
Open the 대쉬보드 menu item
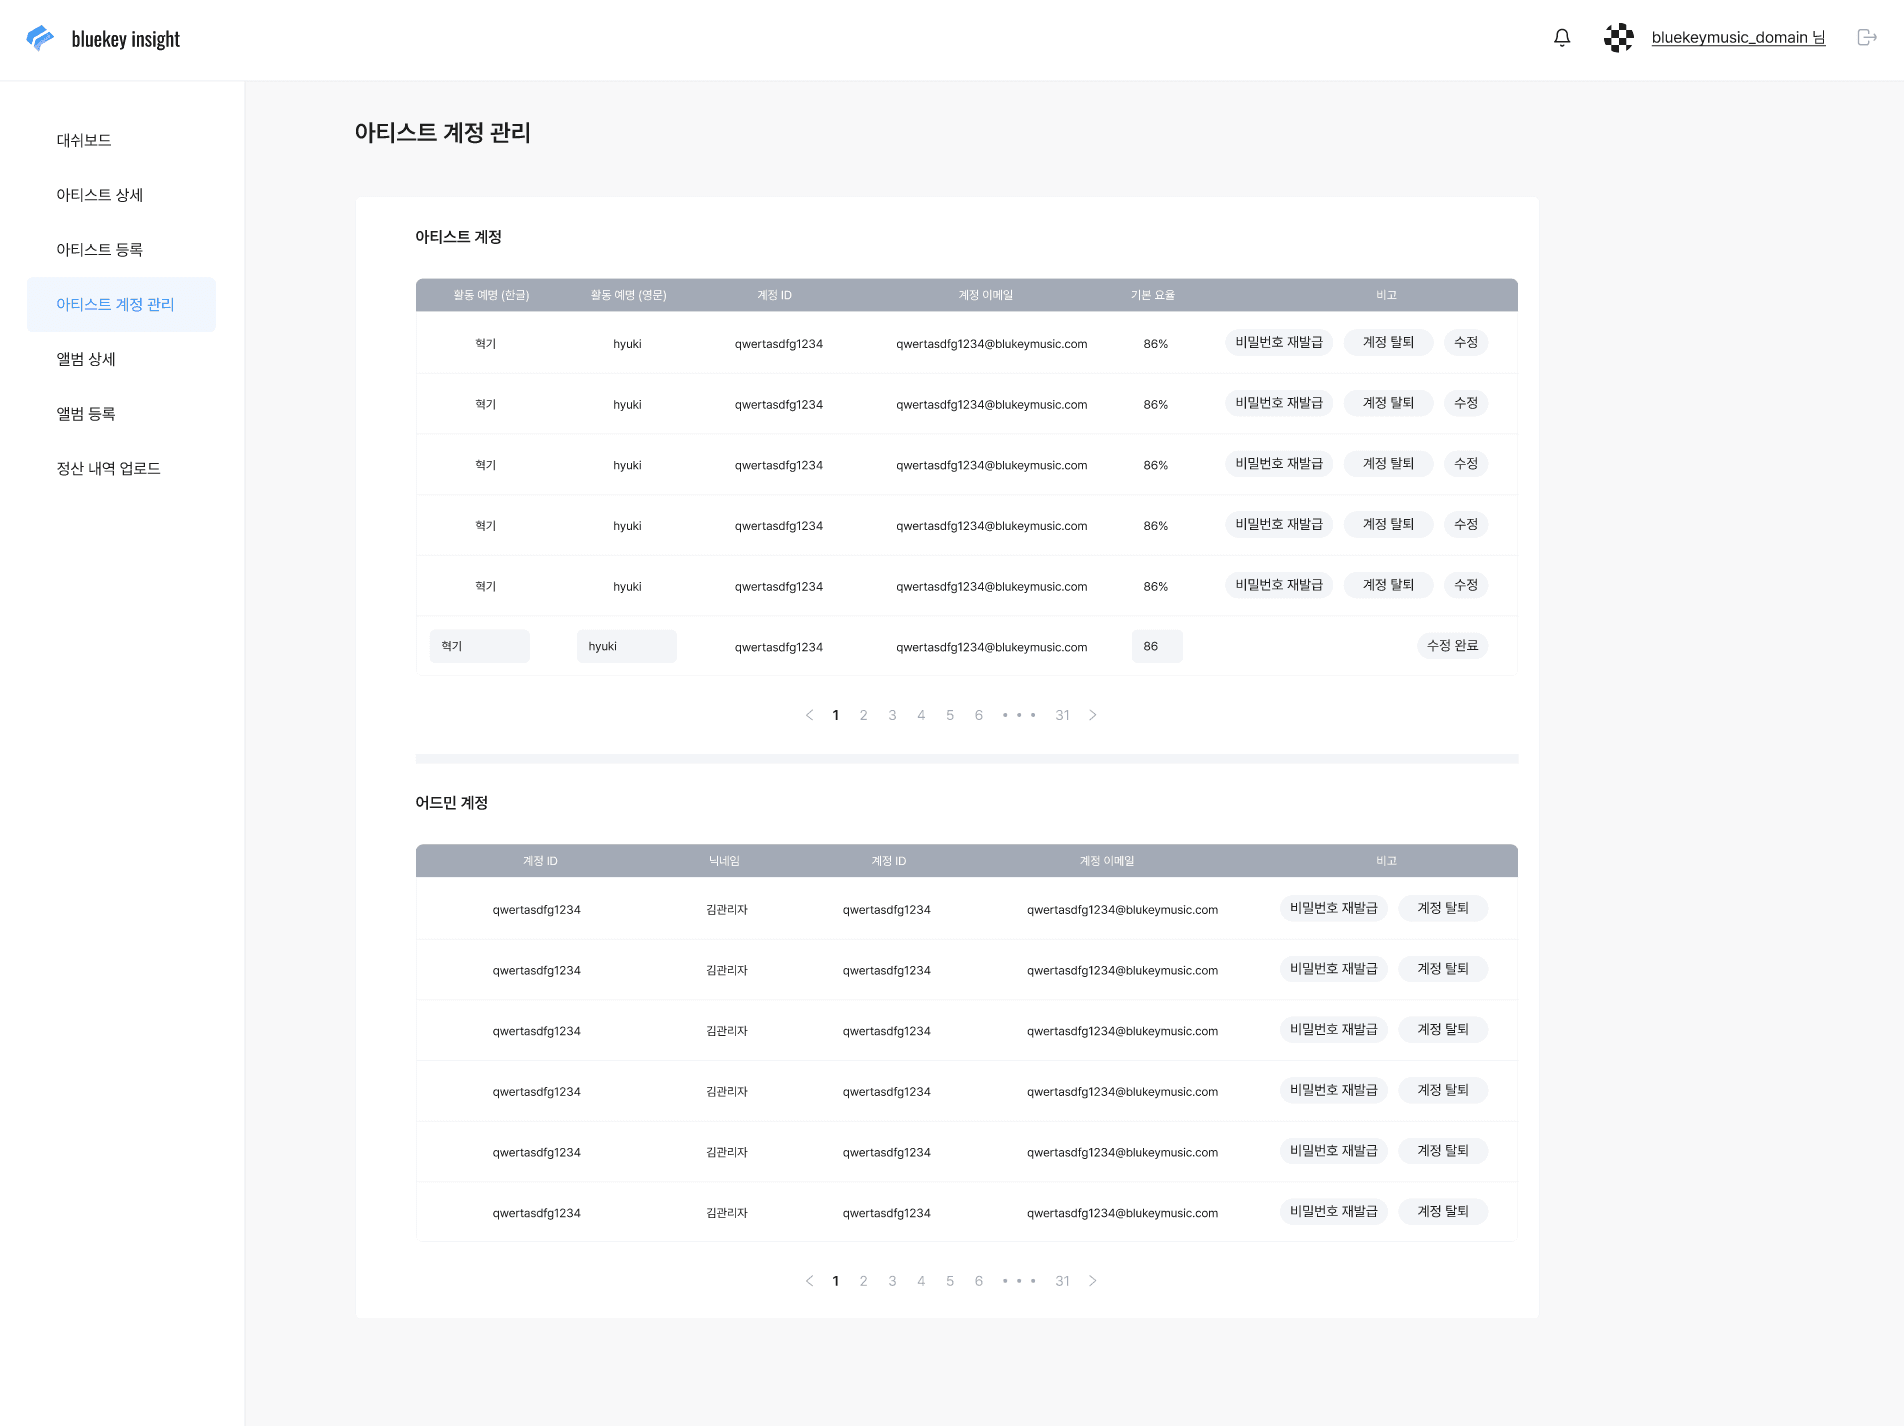(x=84, y=140)
